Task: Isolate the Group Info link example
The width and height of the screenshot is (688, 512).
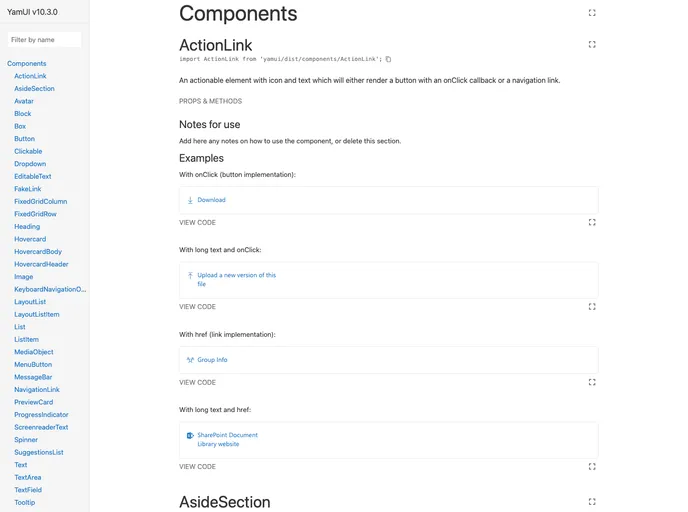Action: 592,382
